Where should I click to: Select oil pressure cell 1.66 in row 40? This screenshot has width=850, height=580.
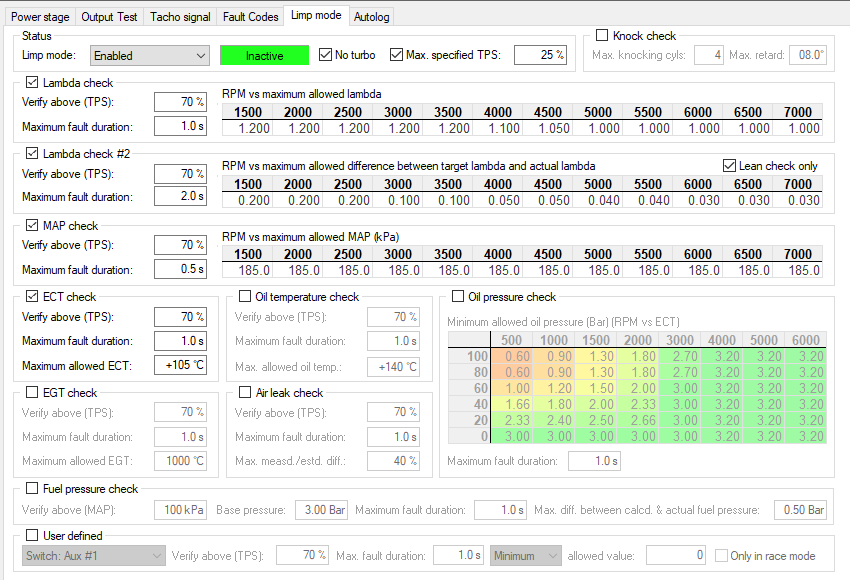click(x=511, y=404)
